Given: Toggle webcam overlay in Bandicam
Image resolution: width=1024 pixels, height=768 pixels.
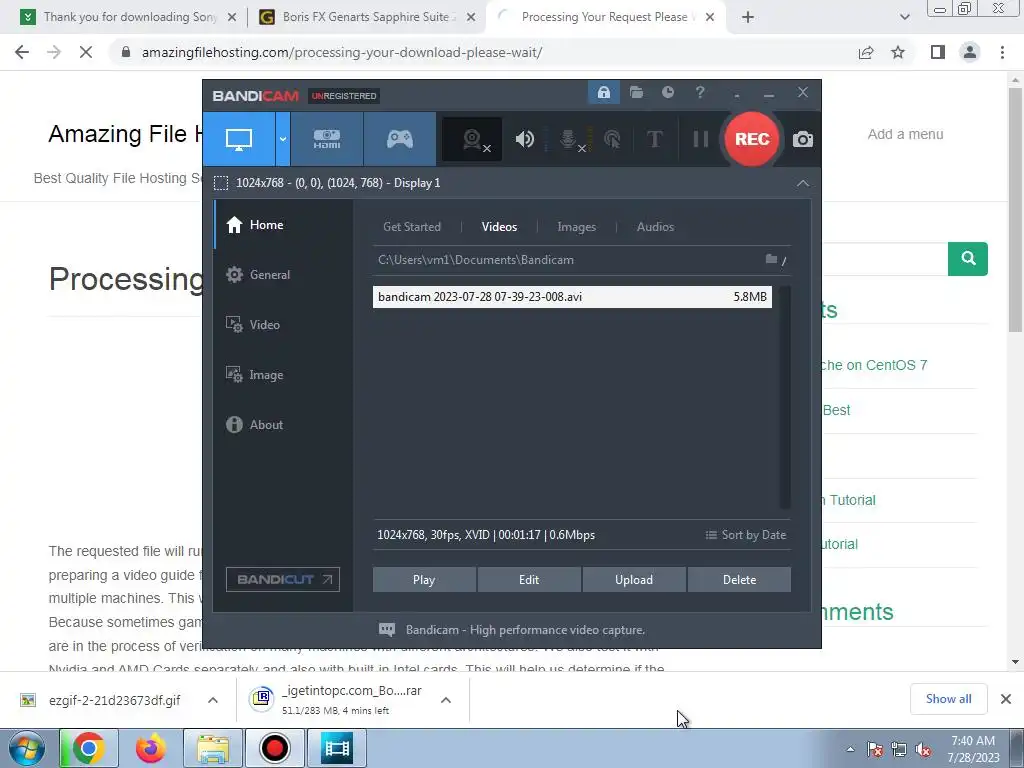Looking at the screenshot, I should pyautogui.click(x=472, y=139).
